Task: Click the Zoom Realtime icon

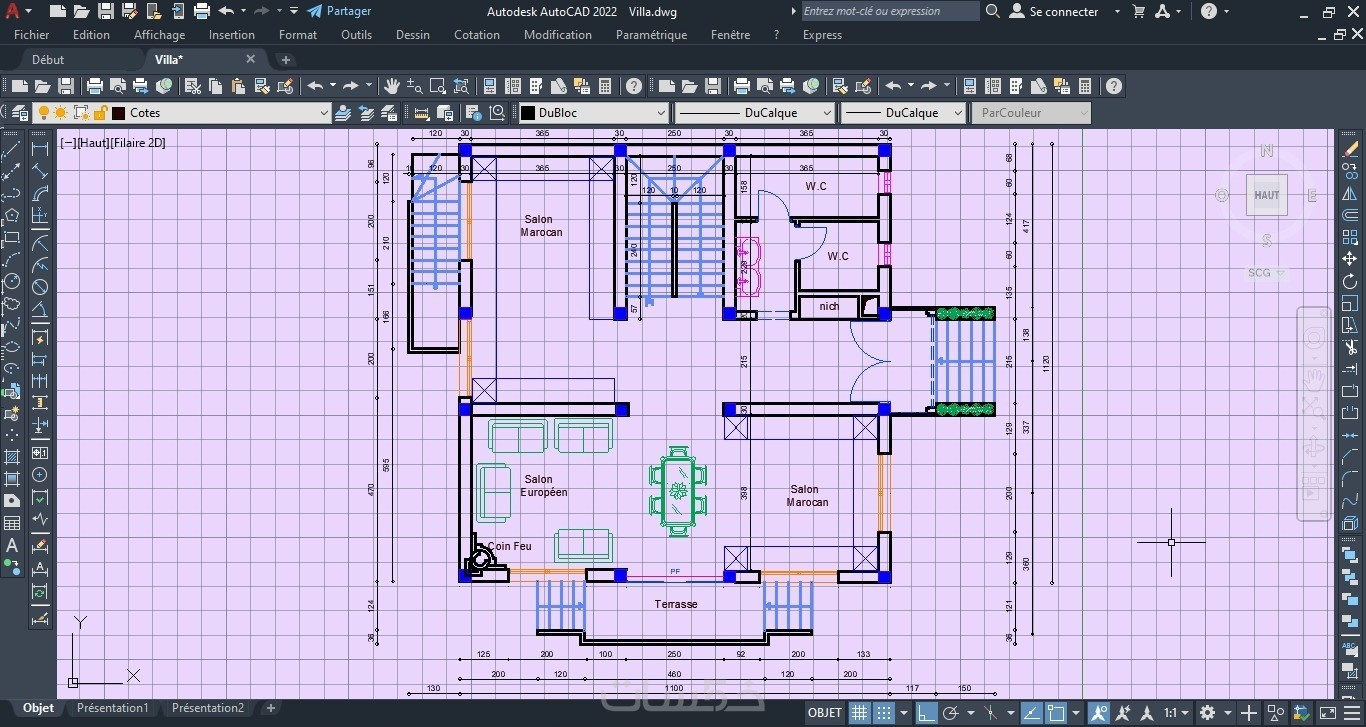Action: click(x=414, y=86)
